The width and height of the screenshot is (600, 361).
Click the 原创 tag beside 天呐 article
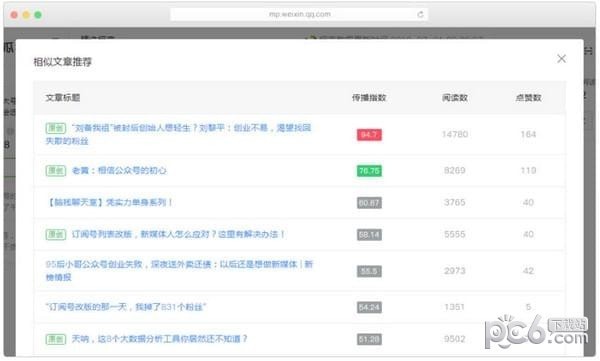pyautogui.click(x=56, y=339)
